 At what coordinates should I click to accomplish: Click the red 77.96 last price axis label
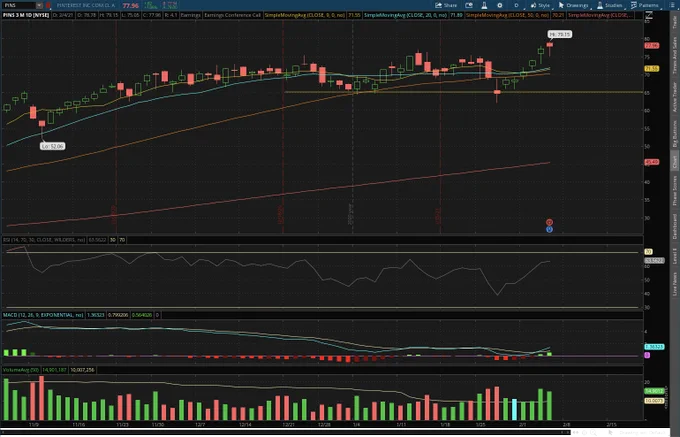pyautogui.click(x=651, y=46)
